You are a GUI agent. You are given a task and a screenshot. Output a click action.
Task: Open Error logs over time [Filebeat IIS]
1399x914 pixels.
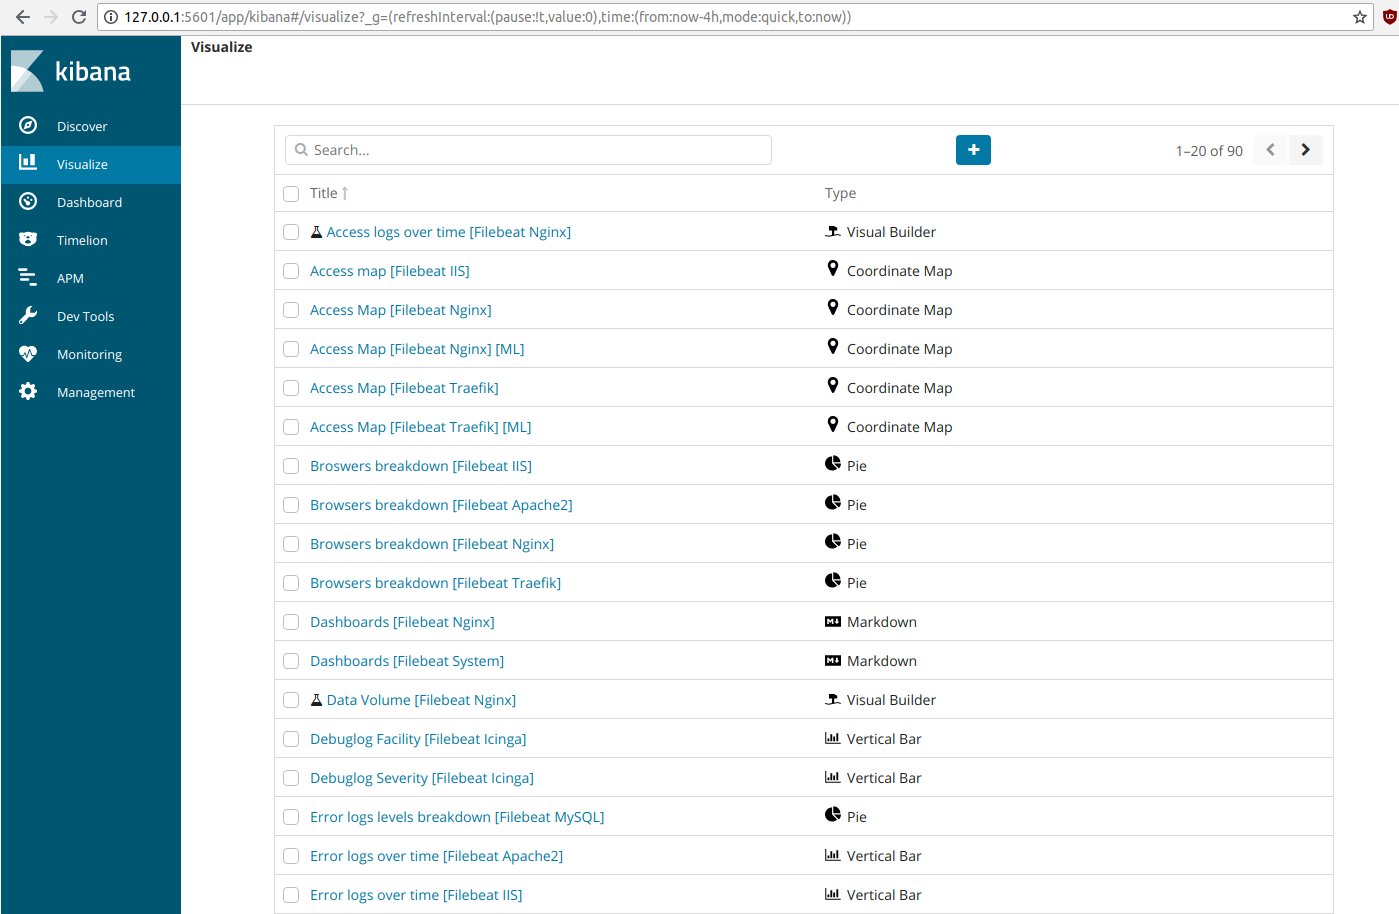[x=416, y=895]
